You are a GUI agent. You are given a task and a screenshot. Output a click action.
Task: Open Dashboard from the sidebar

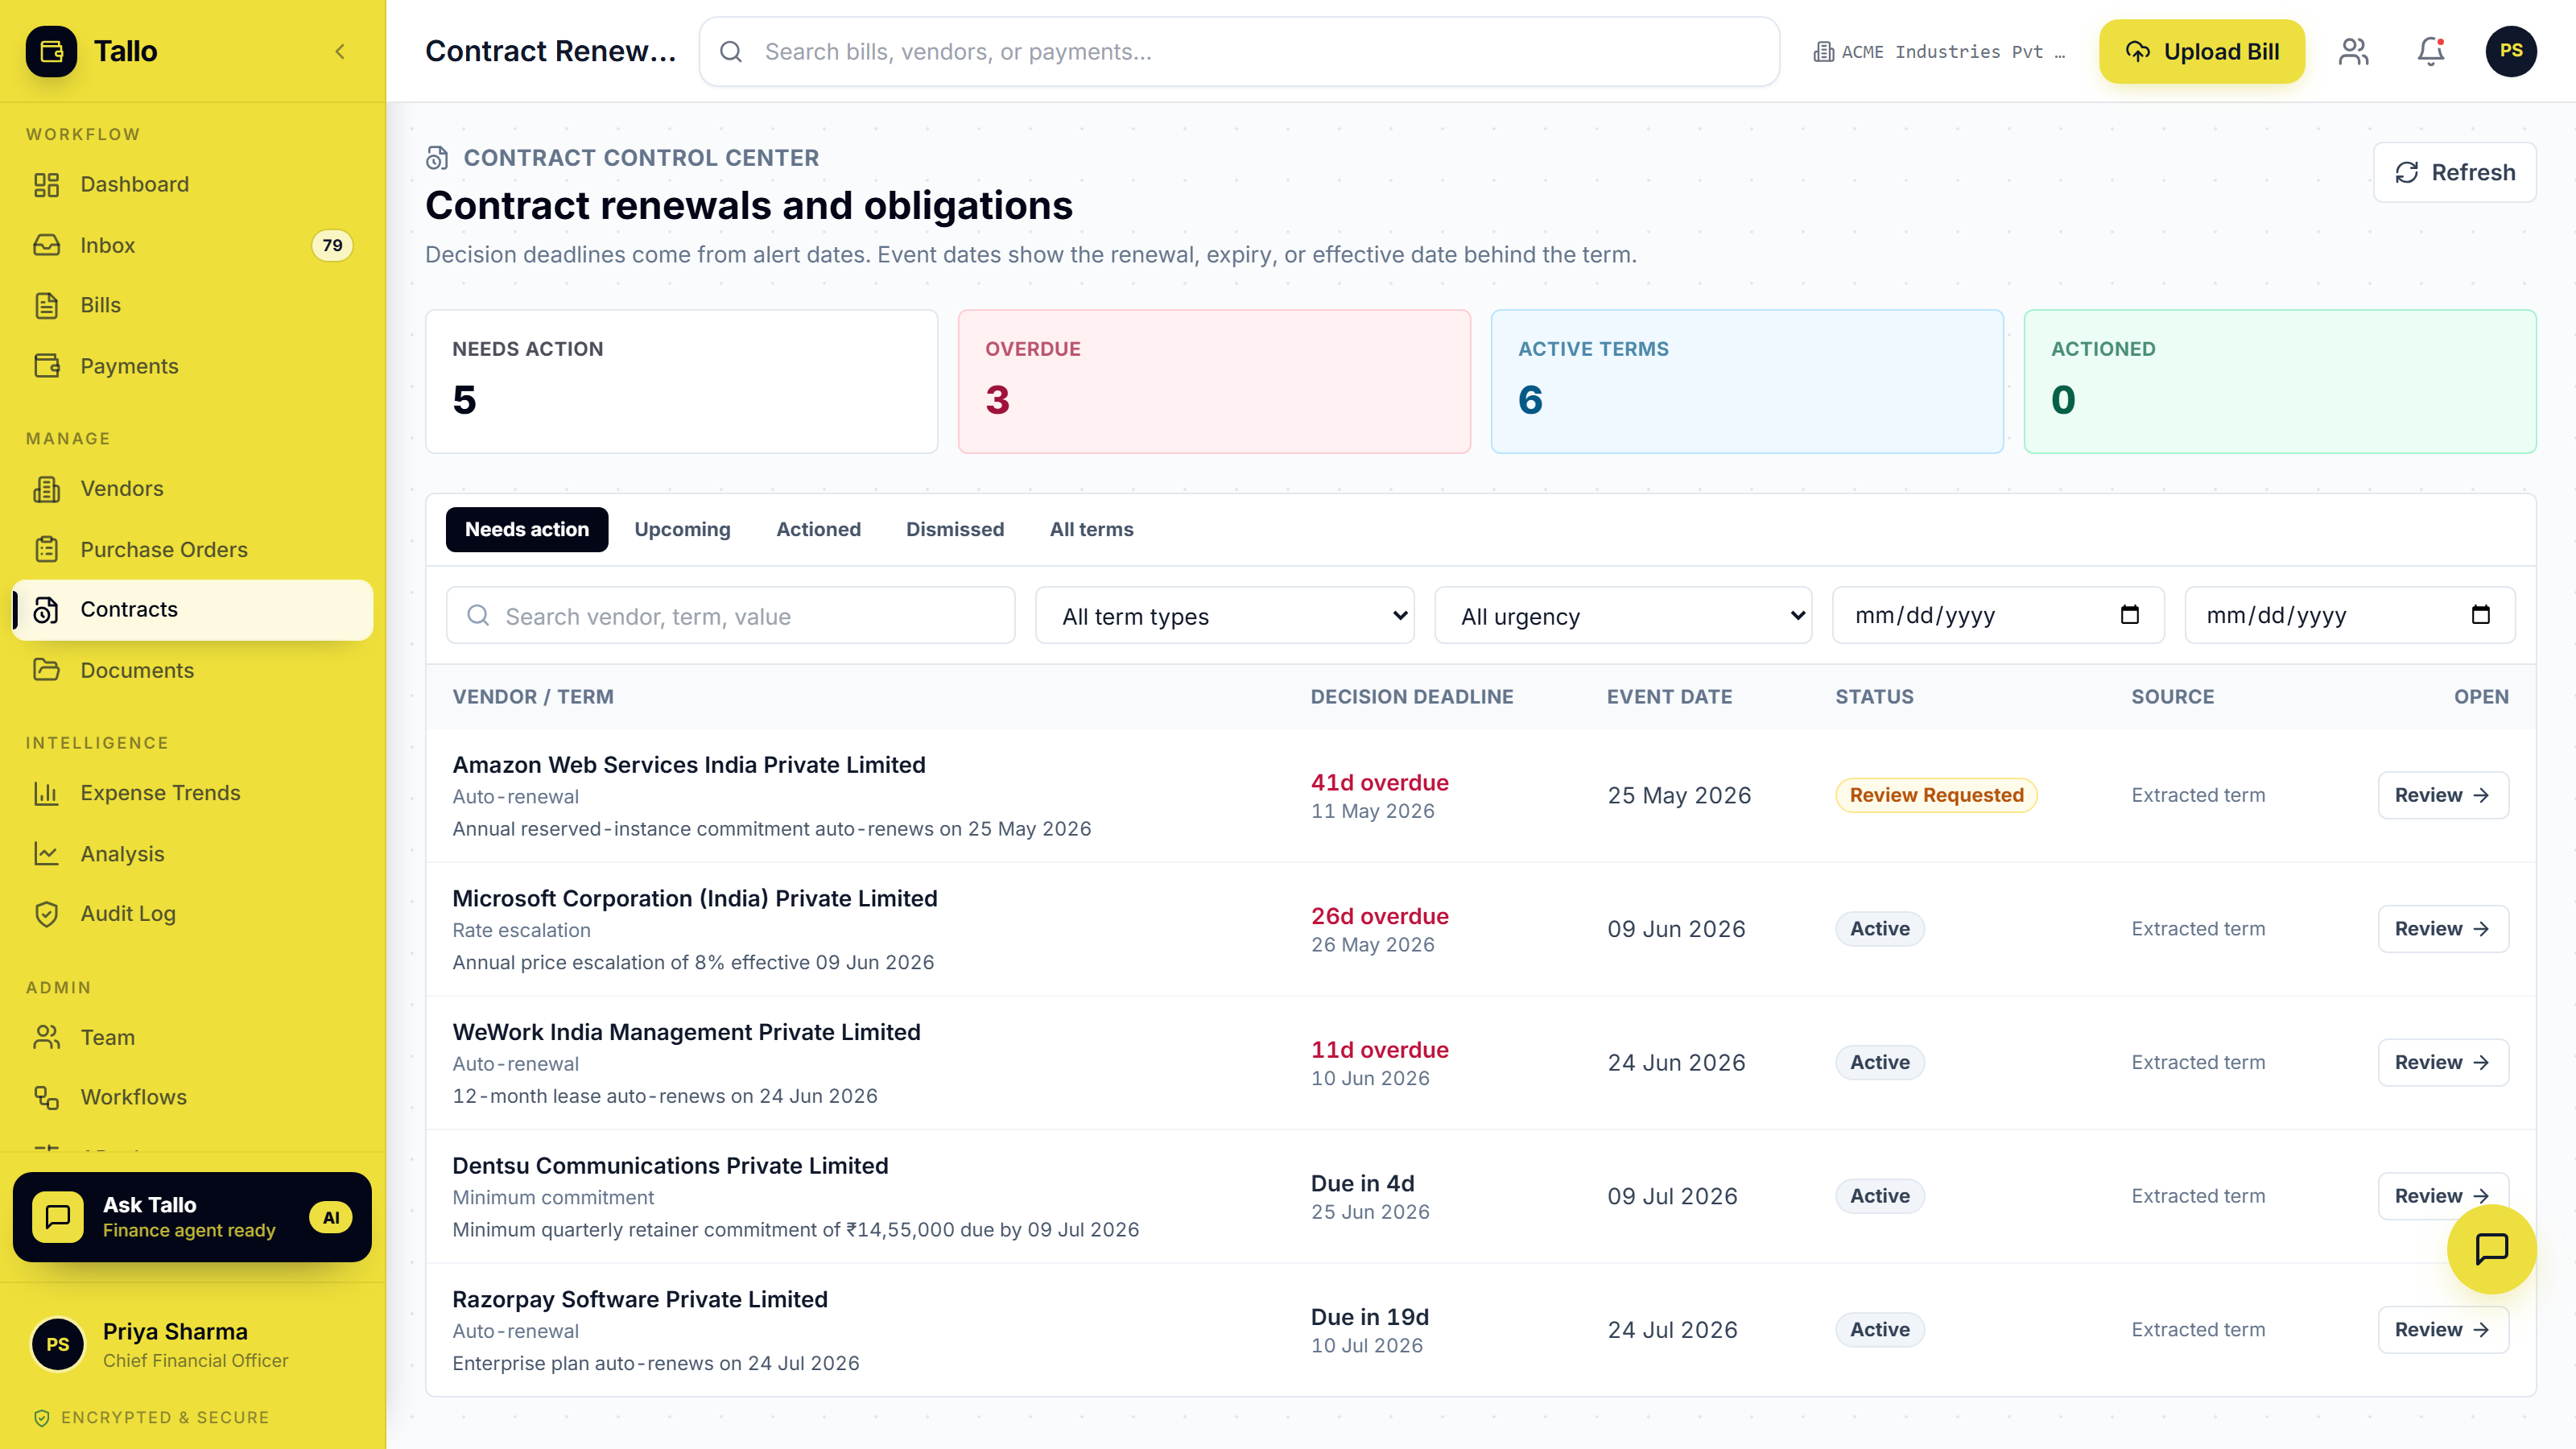[192, 184]
